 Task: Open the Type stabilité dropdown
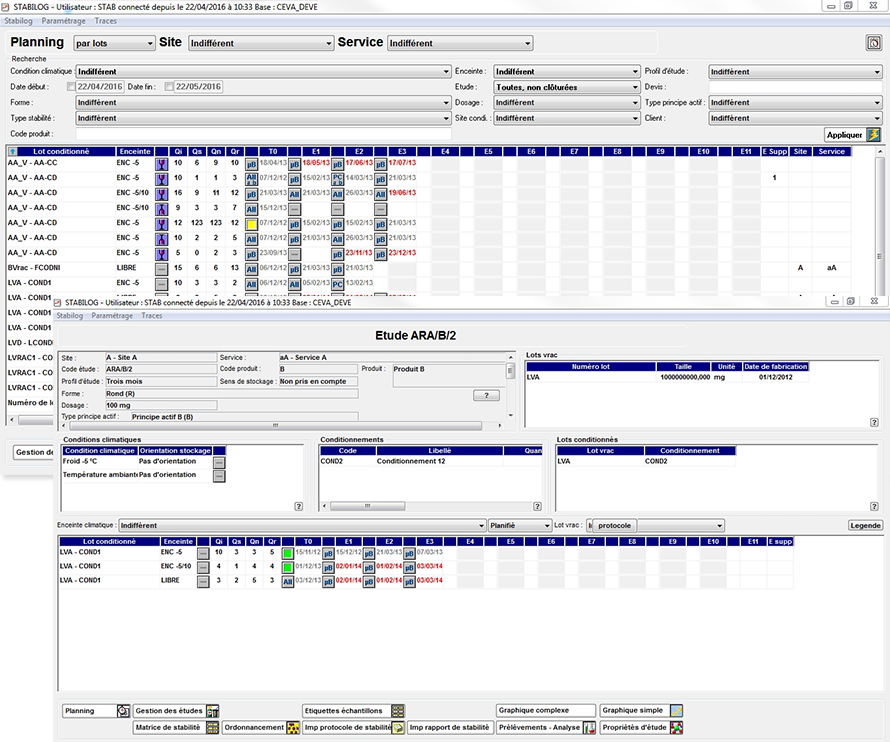(x=263, y=118)
